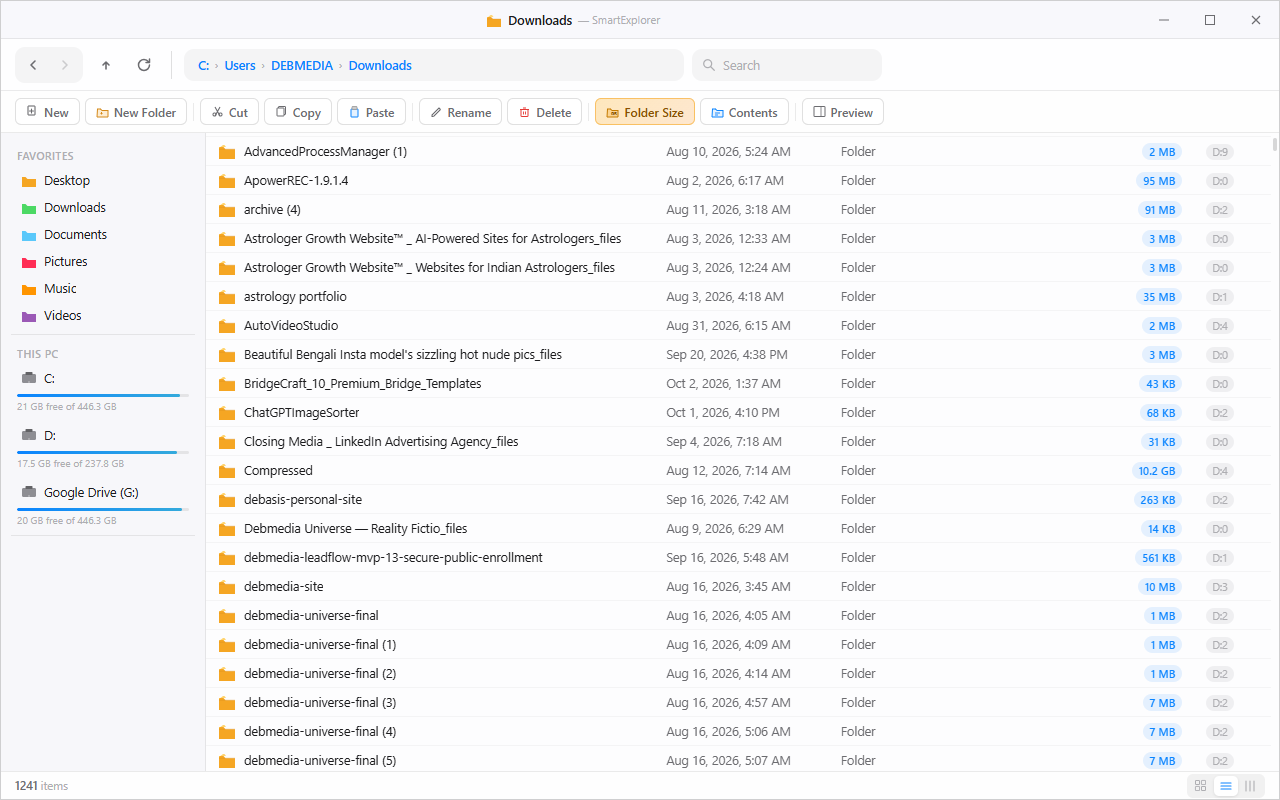The height and width of the screenshot is (800, 1280).
Task: Cut the selected item
Action: click(x=230, y=112)
